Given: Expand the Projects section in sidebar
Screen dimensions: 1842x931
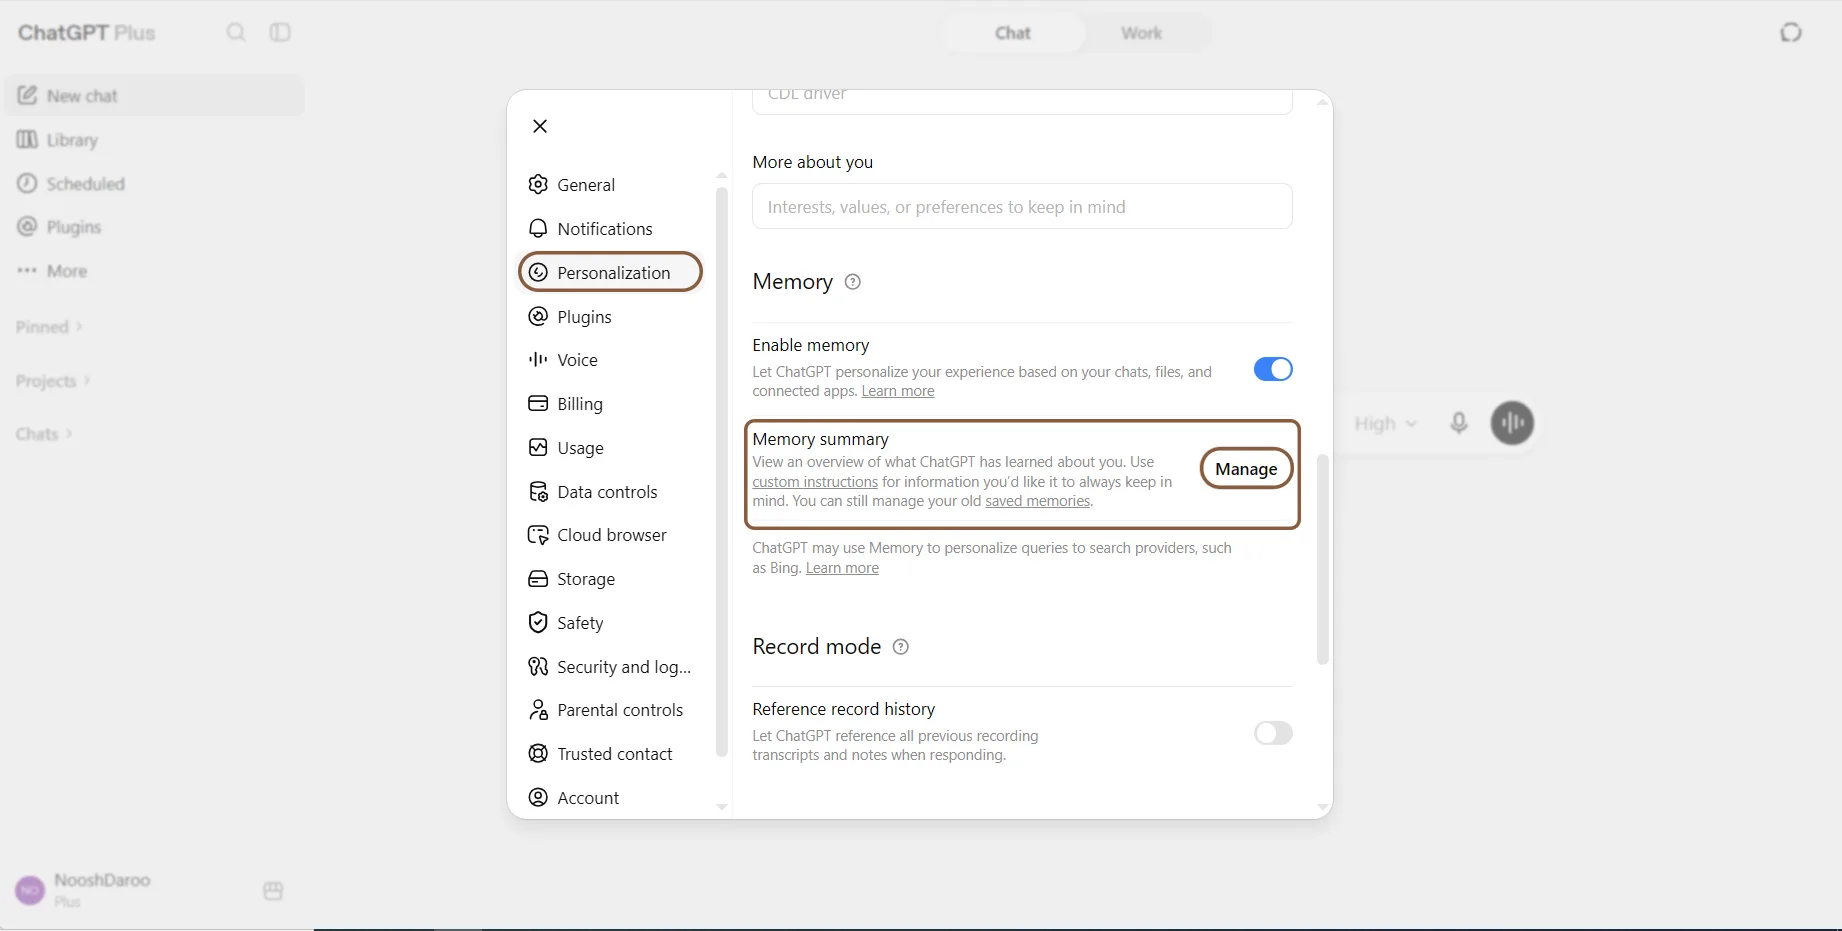Looking at the screenshot, I should coord(53,381).
